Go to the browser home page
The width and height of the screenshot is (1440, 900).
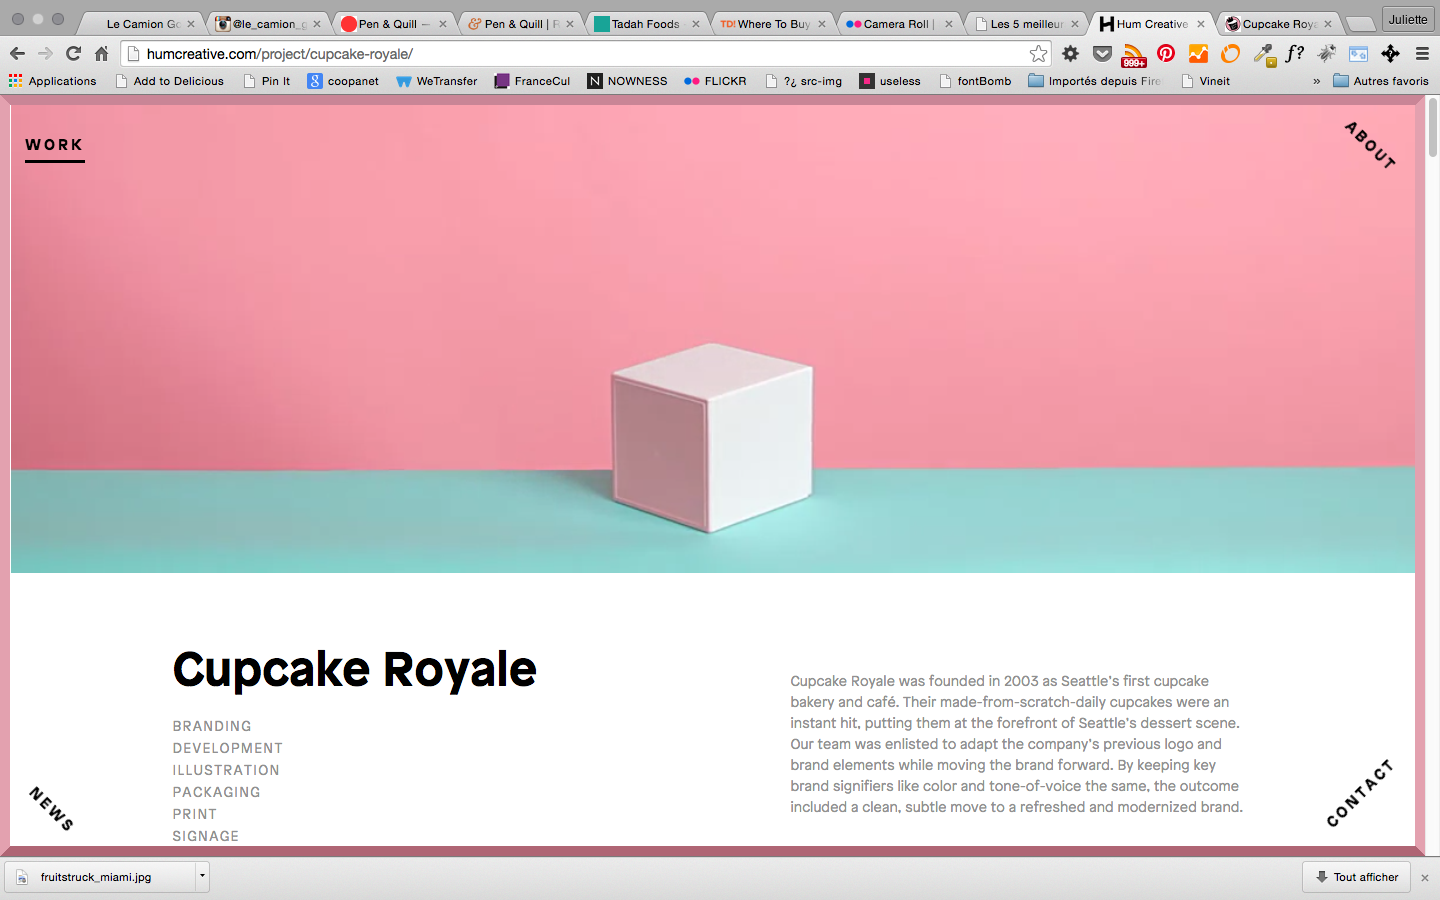(x=101, y=53)
